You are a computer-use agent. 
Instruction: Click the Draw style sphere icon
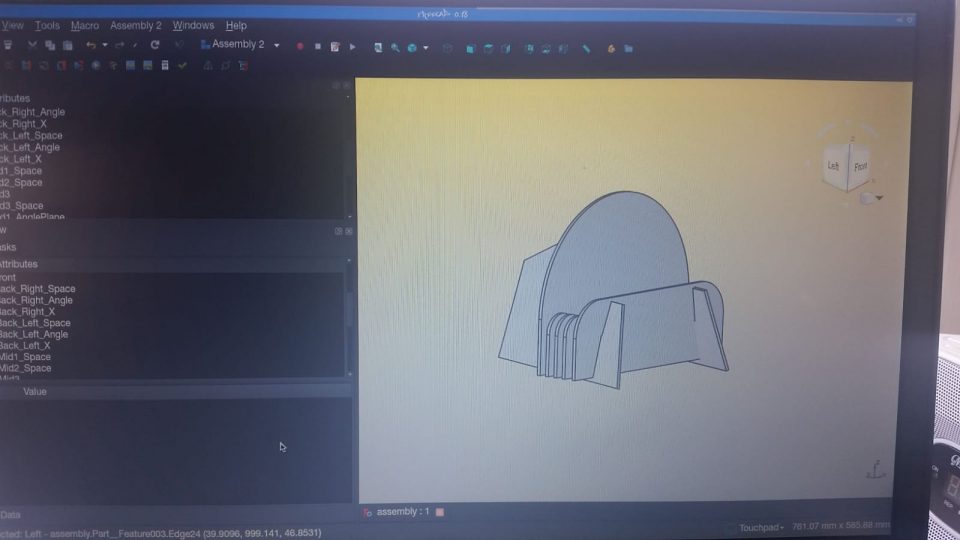click(x=413, y=48)
